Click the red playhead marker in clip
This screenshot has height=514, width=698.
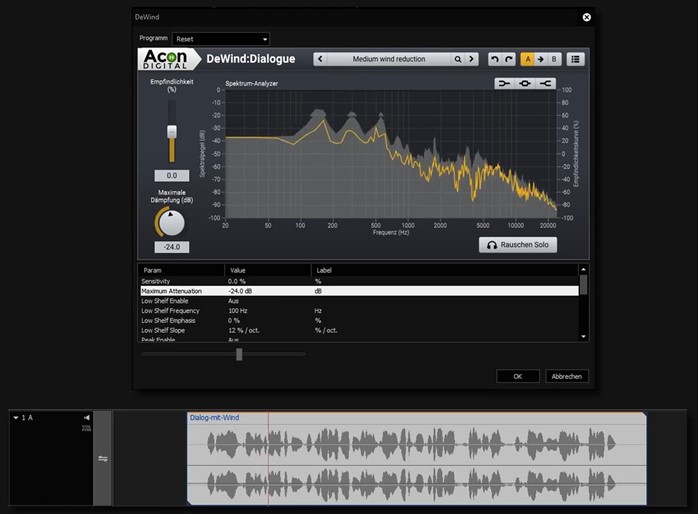point(268,458)
